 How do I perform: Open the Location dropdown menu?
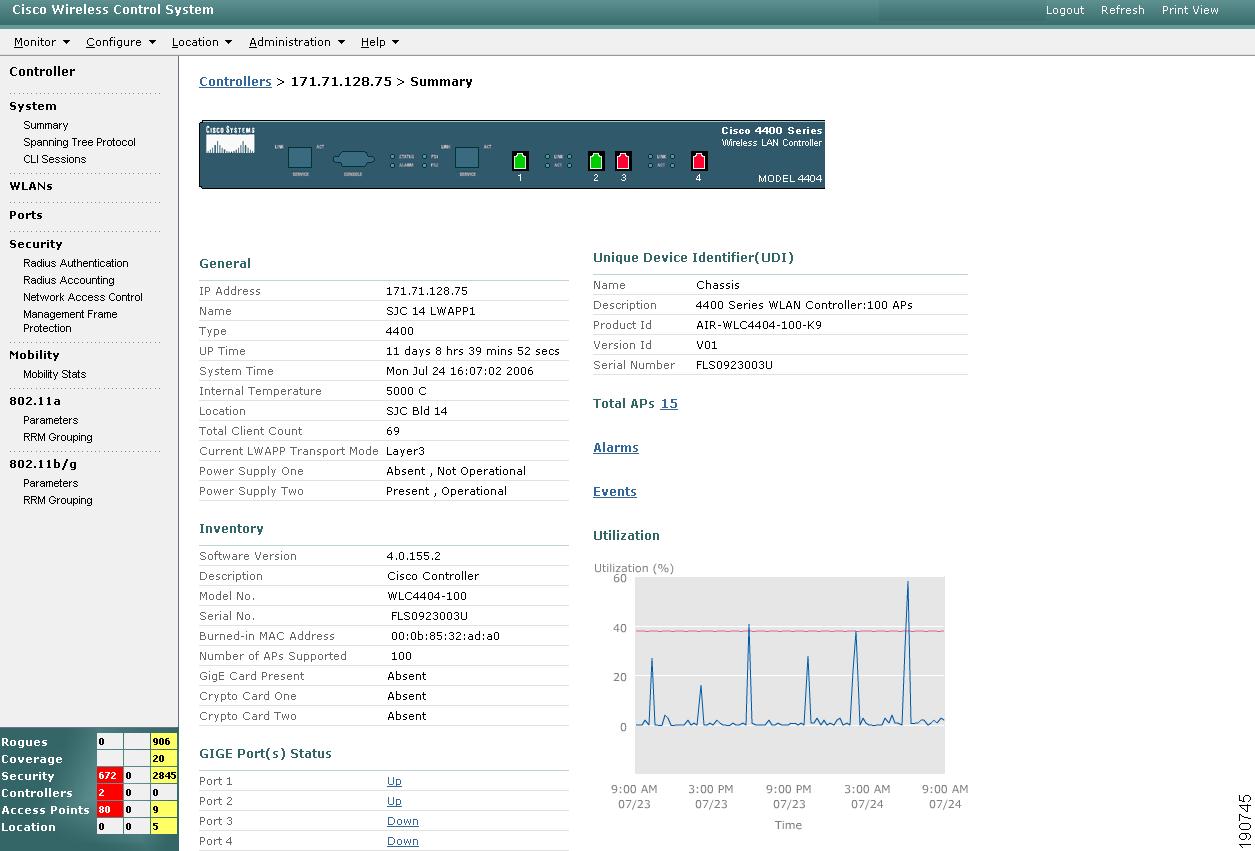click(201, 42)
